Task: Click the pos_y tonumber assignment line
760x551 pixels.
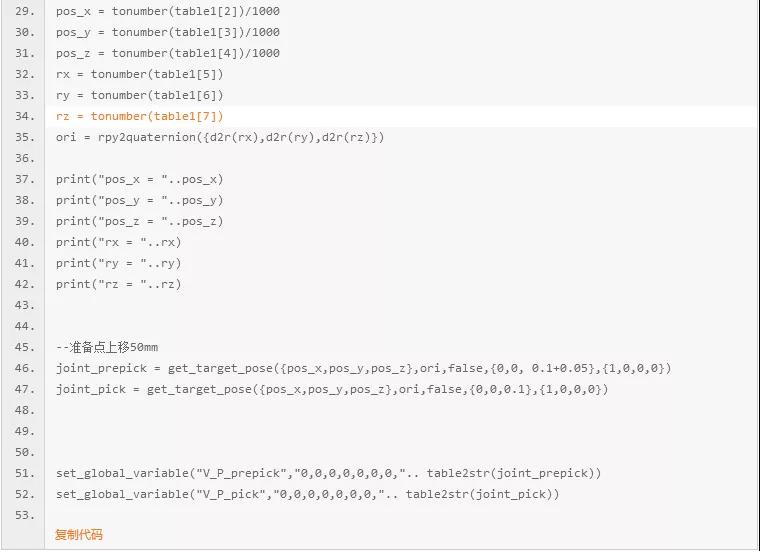Action: [x=168, y=32]
